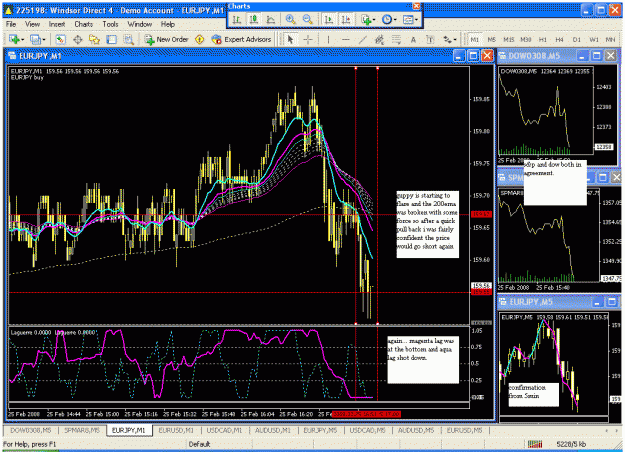Click the EURJPY,M5 mini chart window

pyautogui.click(x=558, y=359)
